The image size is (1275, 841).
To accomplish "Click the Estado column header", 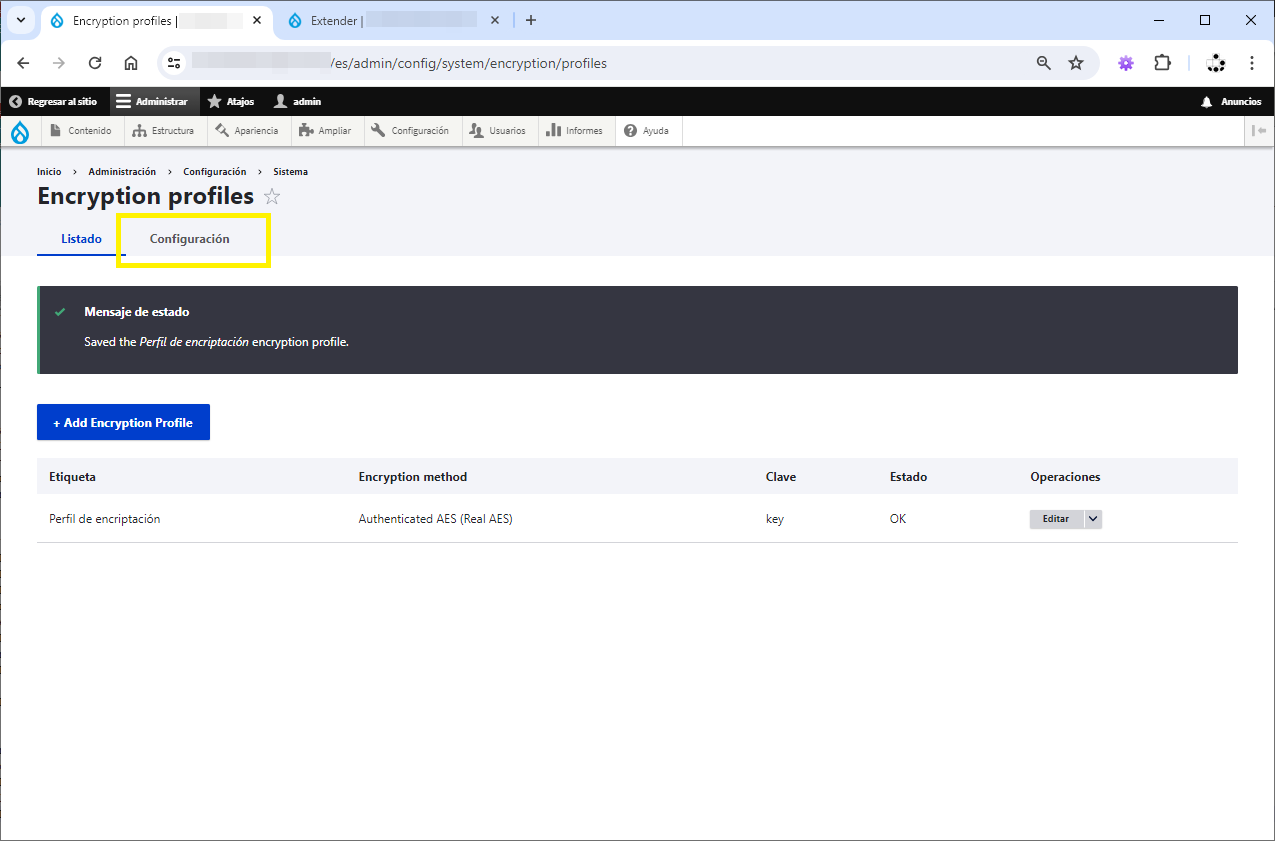I will (908, 477).
